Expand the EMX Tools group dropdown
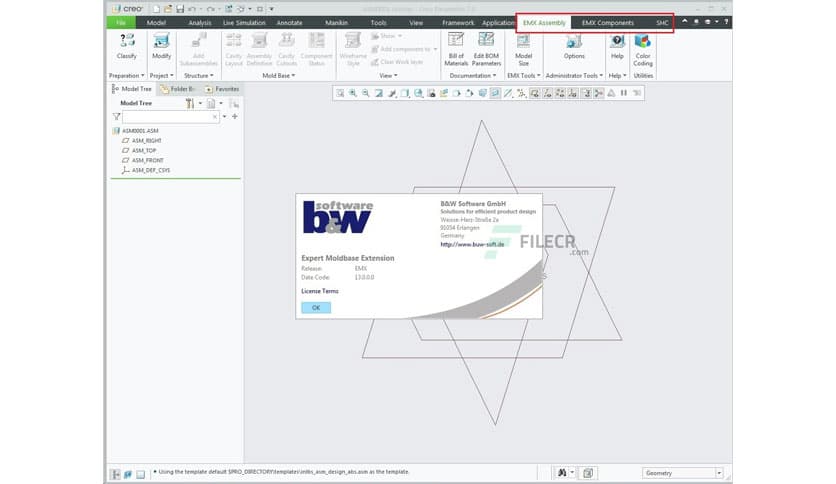The image size is (836, 484). pyautogui.click(x=524, y=76)
